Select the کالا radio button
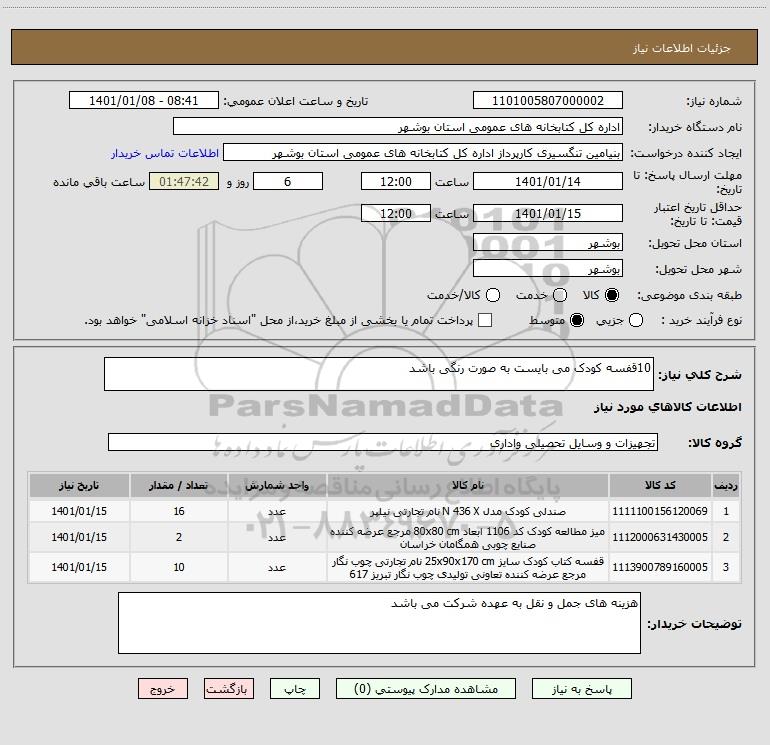770x745 pixels. [x=611, y=295]
